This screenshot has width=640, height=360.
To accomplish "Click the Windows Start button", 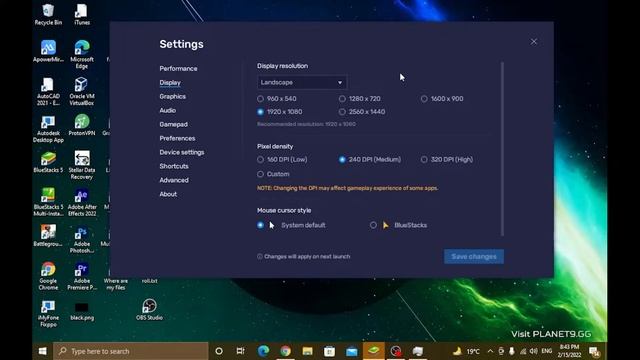I will point(42,351).
